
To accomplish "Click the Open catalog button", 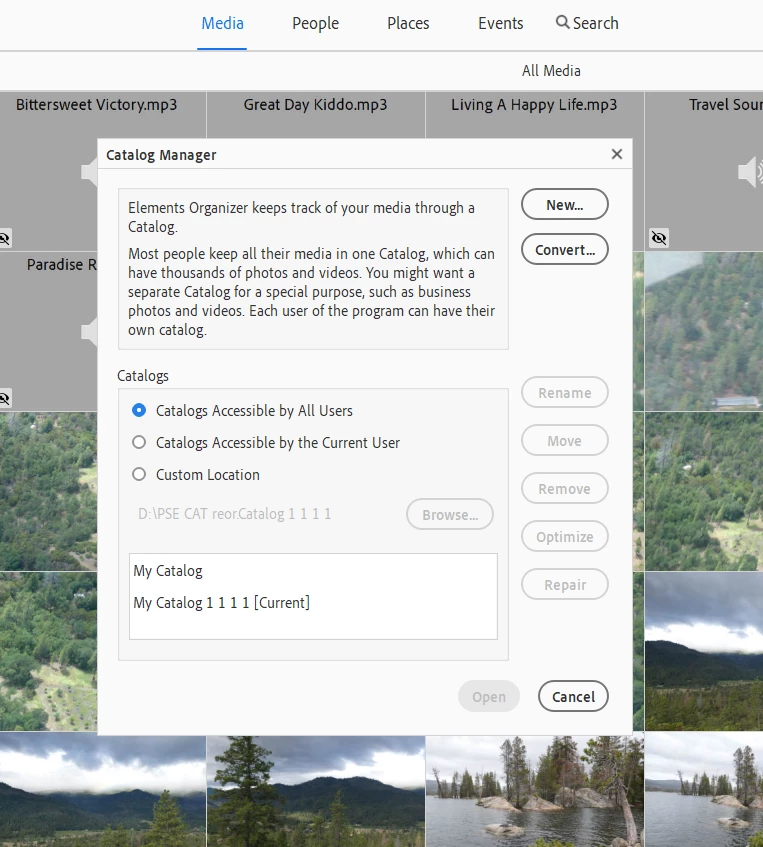I will [x=489, y=696].
